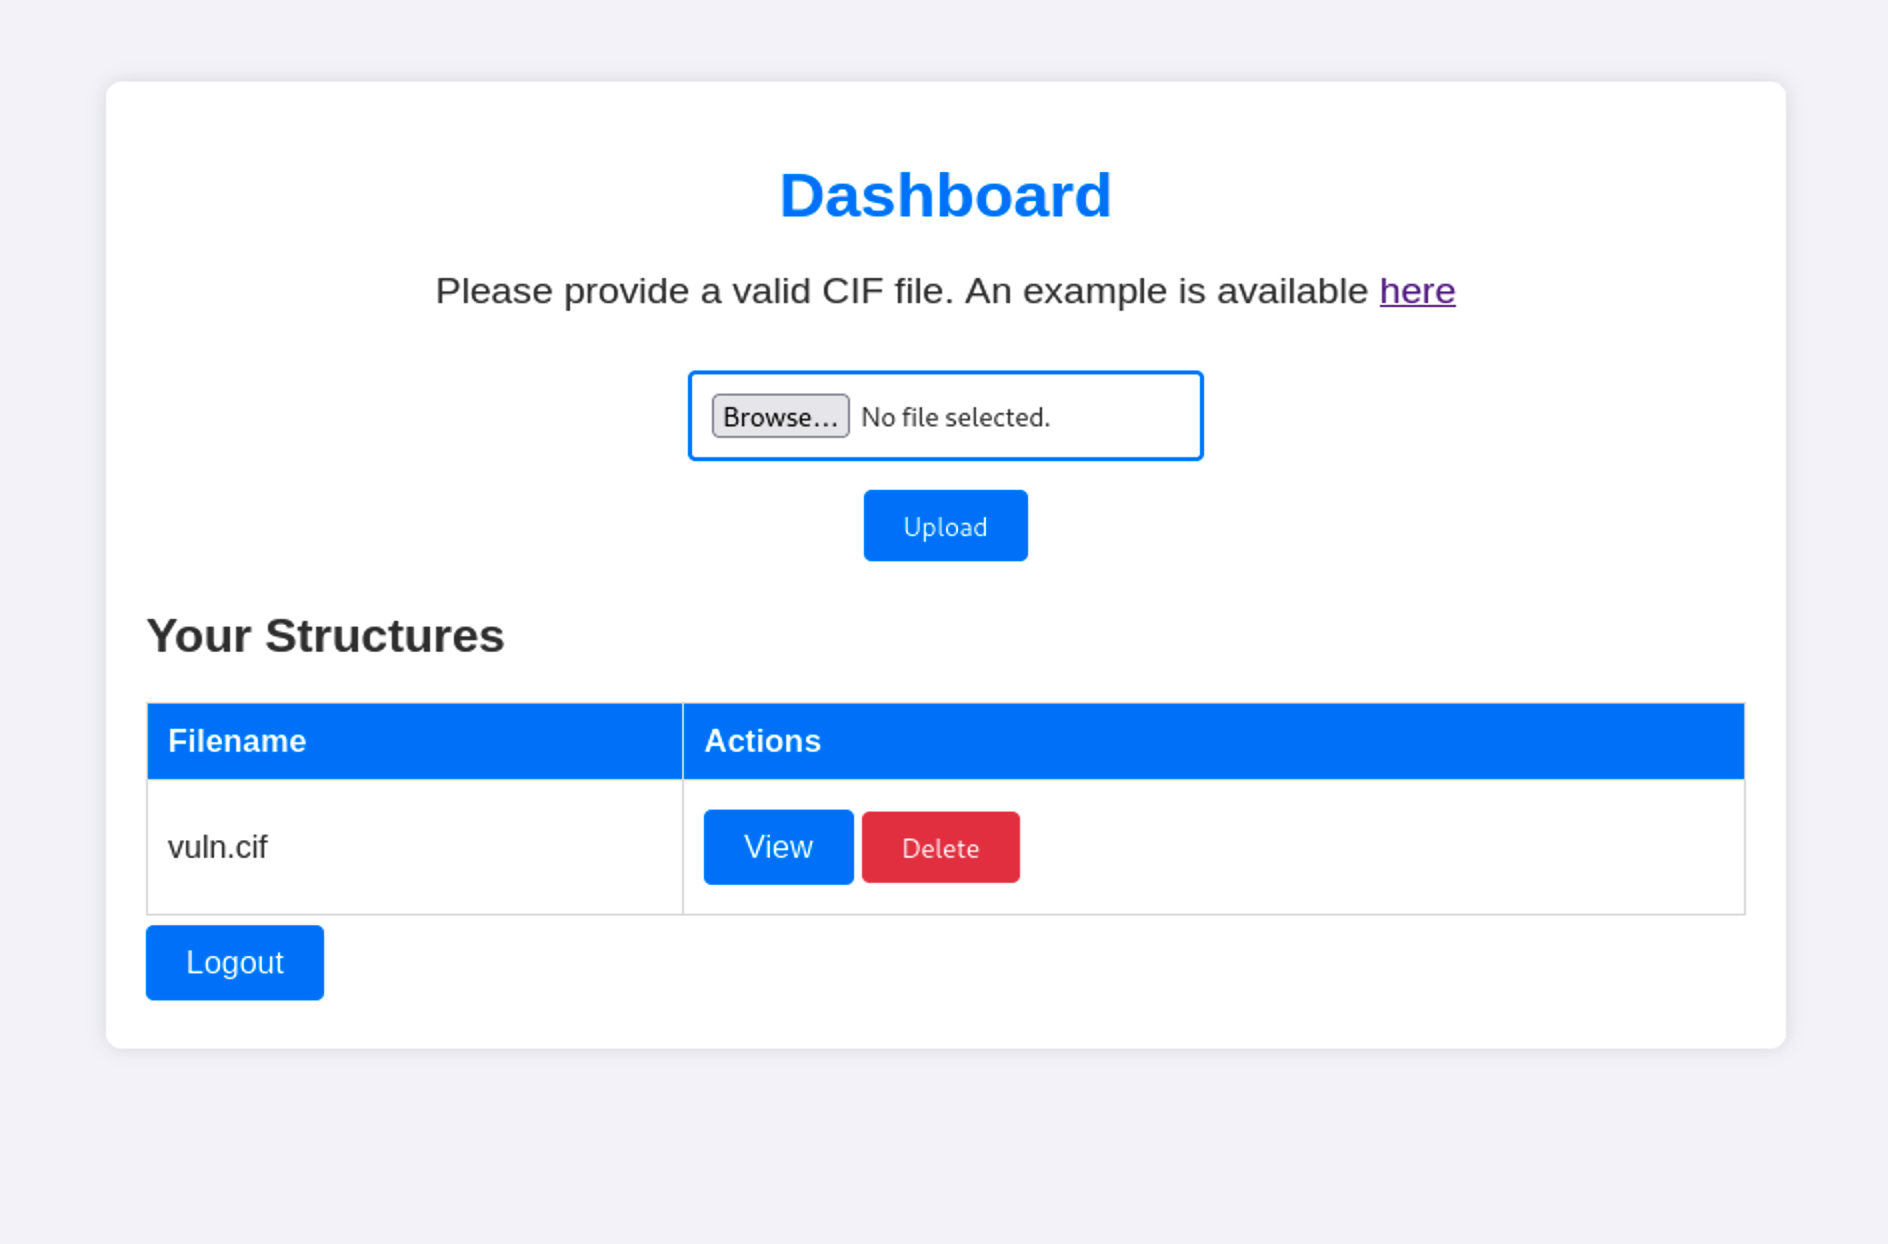Click the "Please provide a valid CIF file" text
Screen dimensions: 1888x1244
tap(650, 291)
